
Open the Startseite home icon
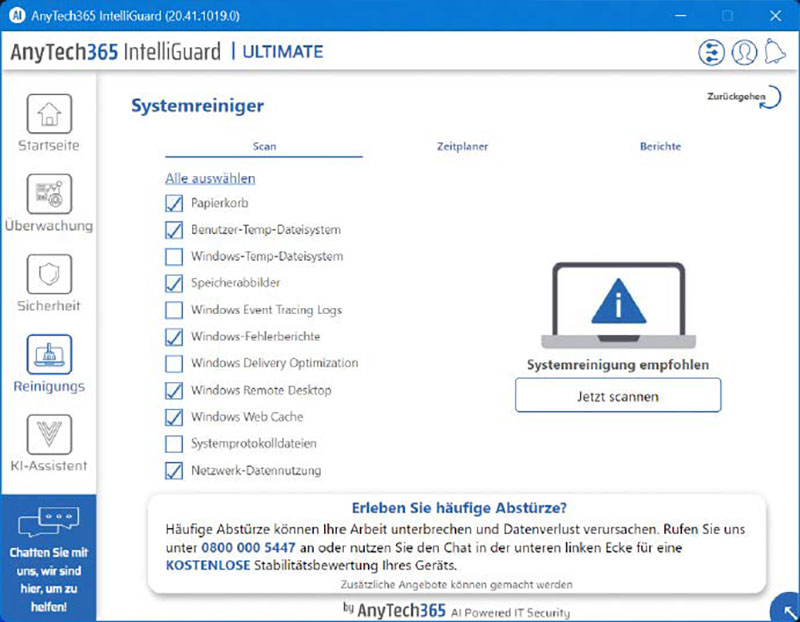click(x=49, y=113)
